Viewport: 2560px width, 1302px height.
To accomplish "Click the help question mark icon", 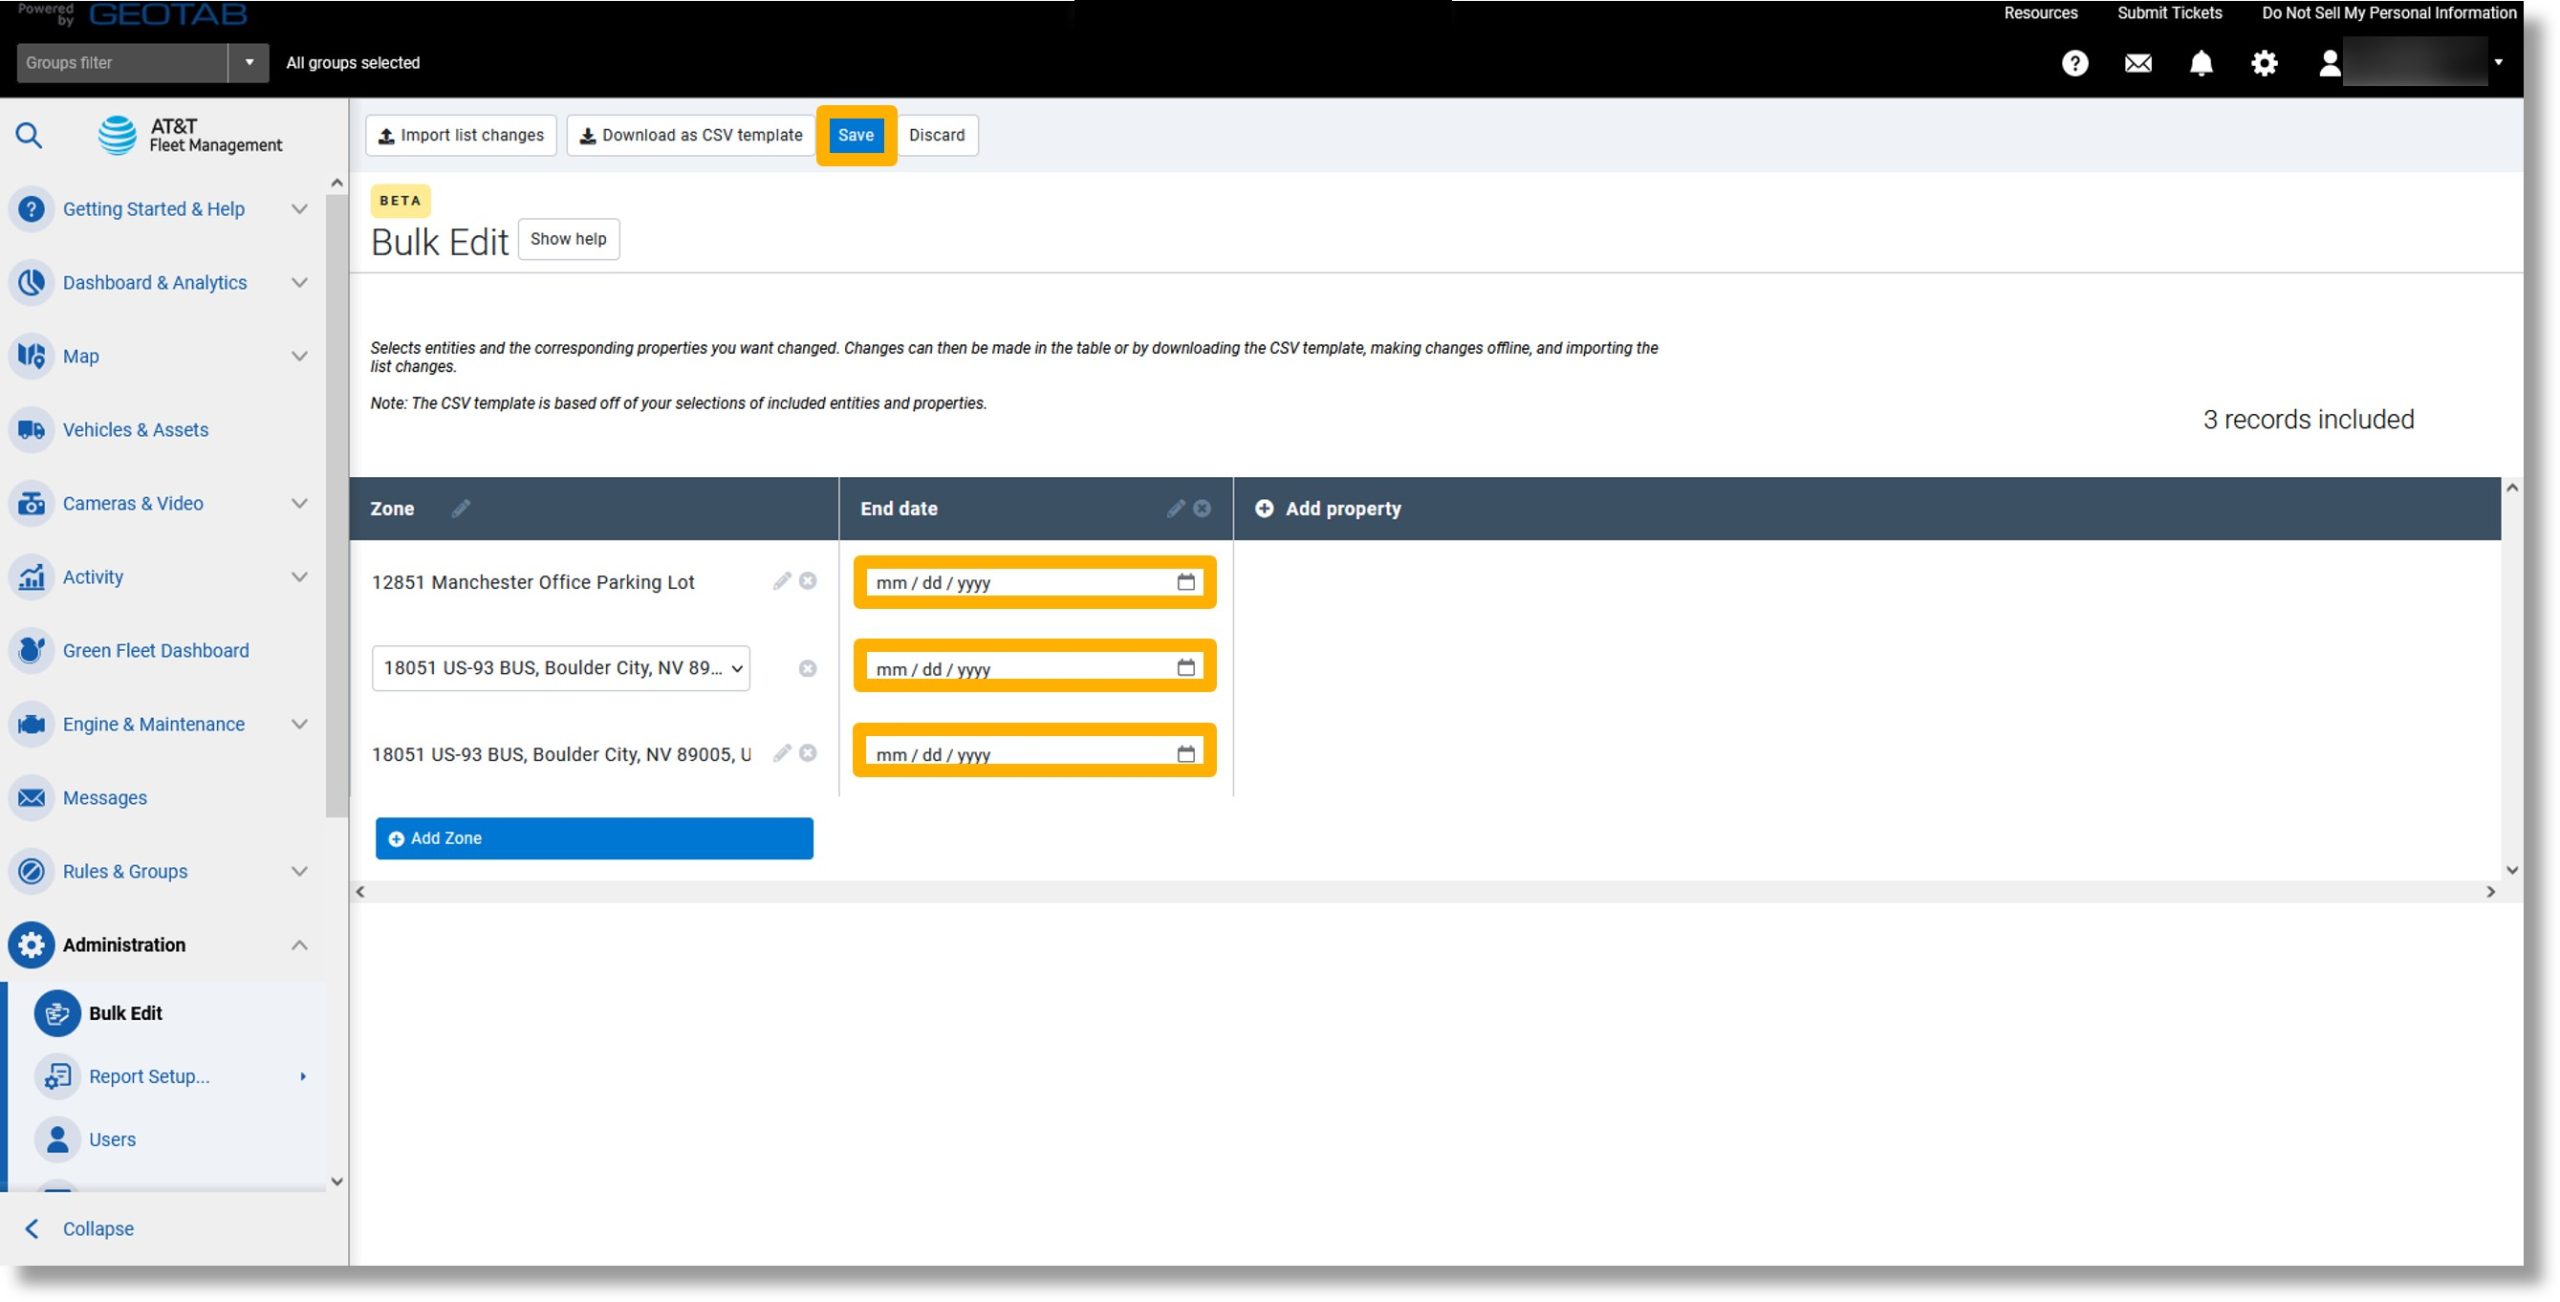I will tap(2074, 63).
